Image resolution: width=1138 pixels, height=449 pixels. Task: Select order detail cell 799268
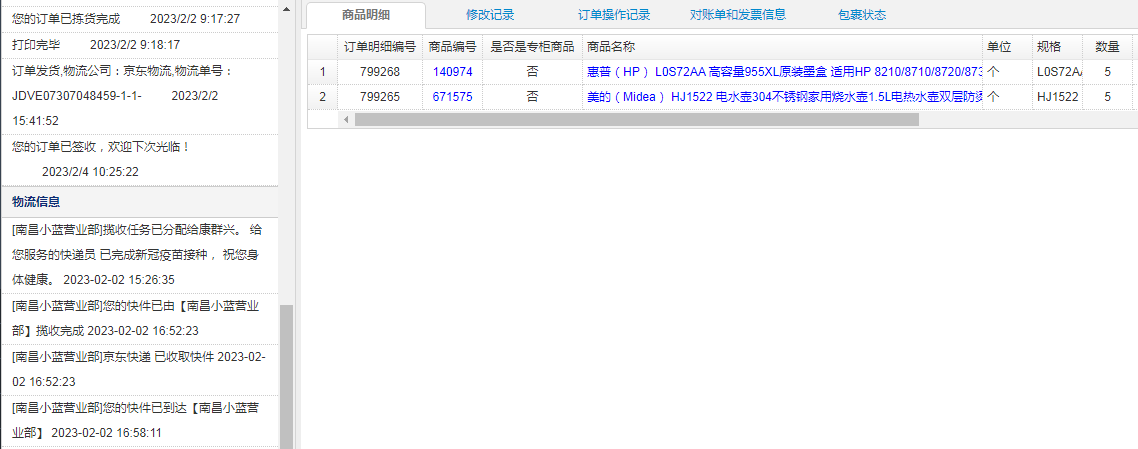[x=380, y=72]
